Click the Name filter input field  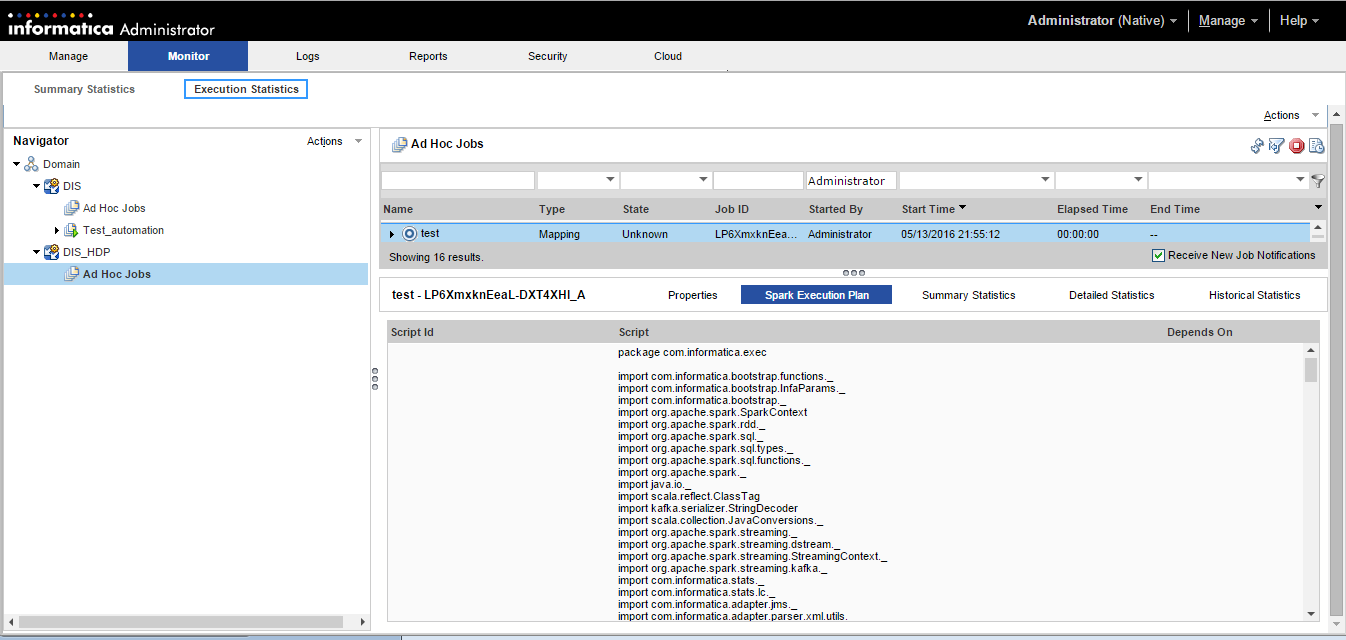458,180
